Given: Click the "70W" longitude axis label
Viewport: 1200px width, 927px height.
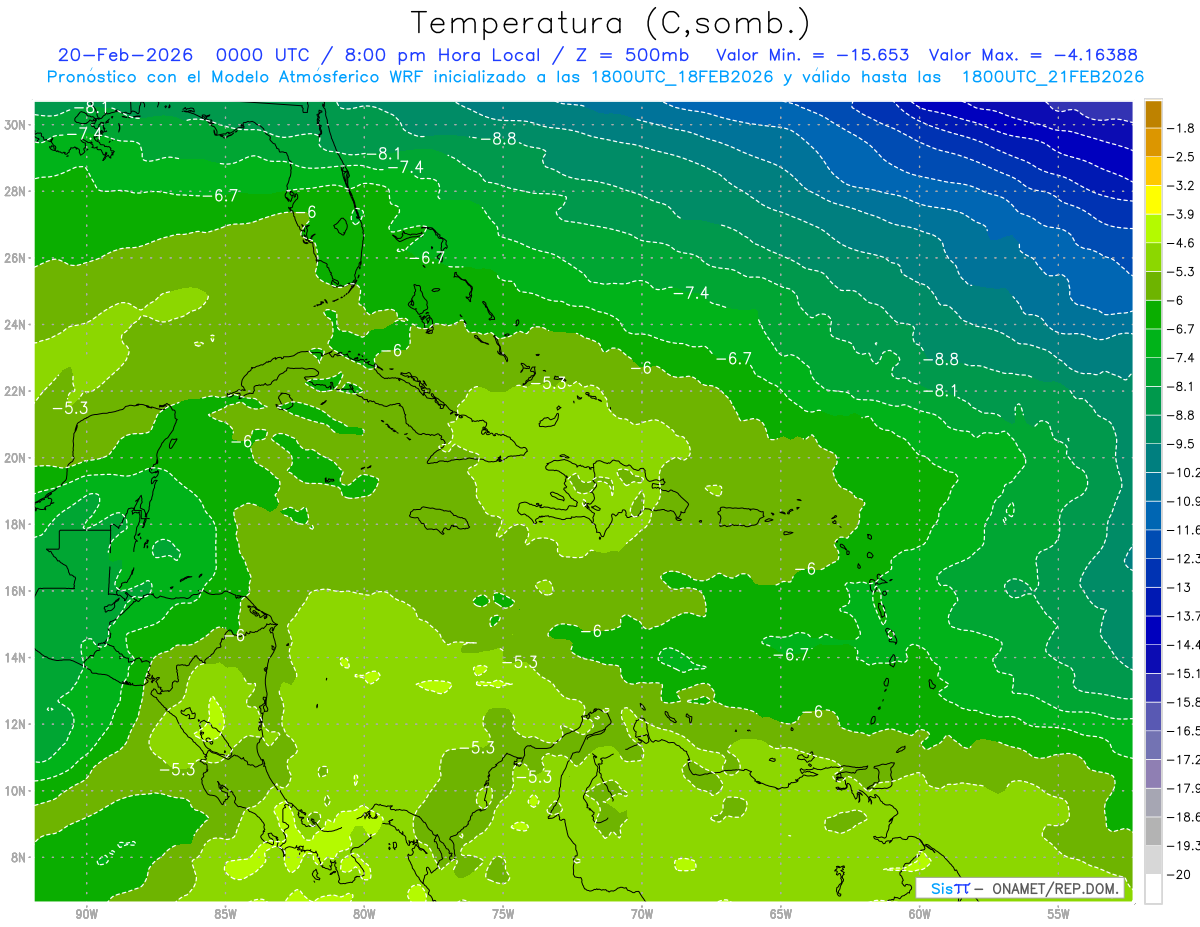Looking at the screenshot, I should click(x=642, y=914).
